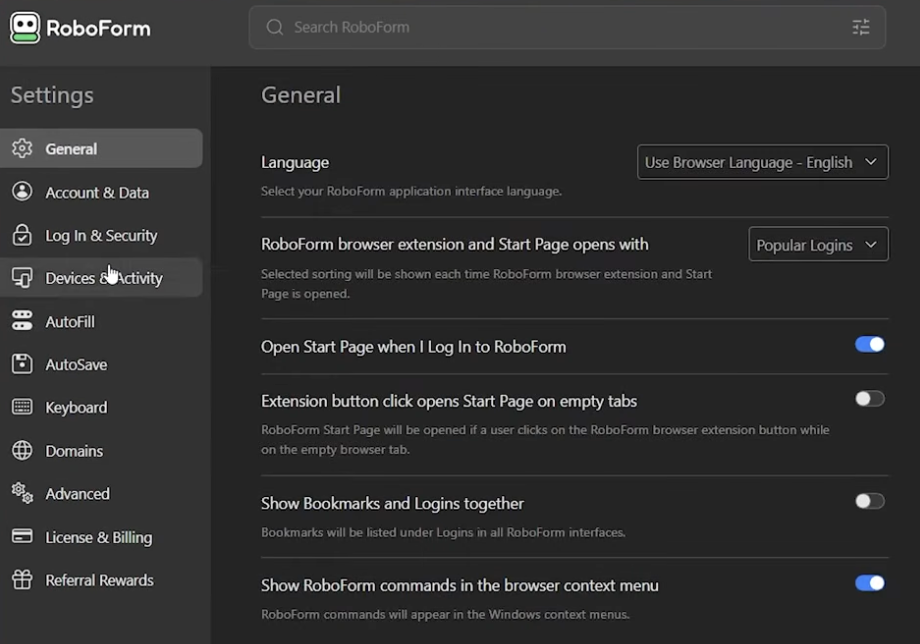Screen dimensions: 920x644
Task: Switch to AutoSave settings
Action: coord(101,364)
